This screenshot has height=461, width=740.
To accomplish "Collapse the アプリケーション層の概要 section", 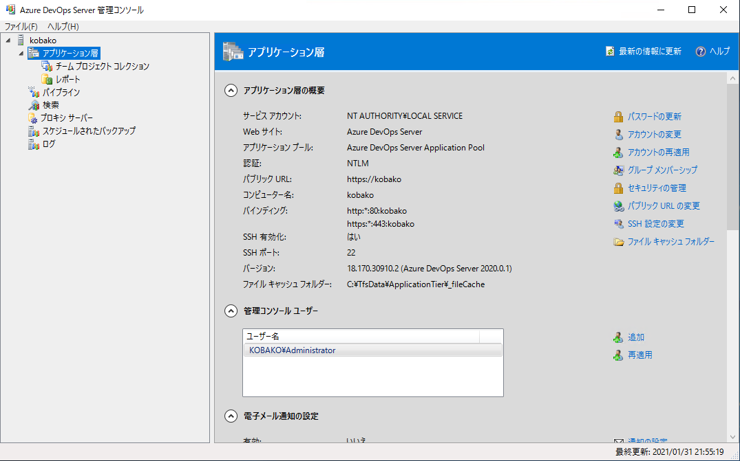I will (230, 90).
